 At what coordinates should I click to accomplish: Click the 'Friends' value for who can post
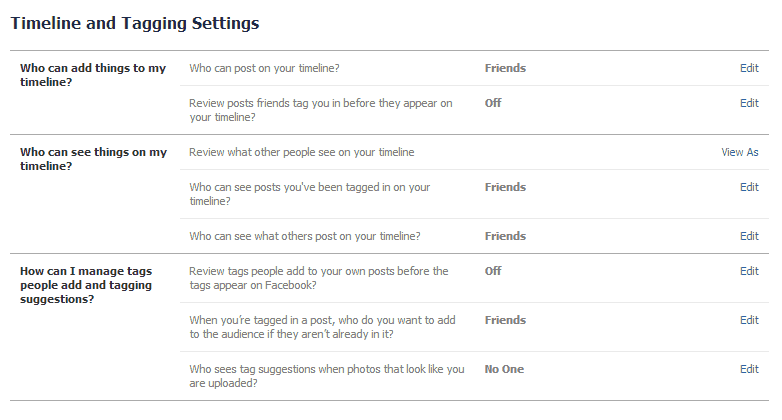click(x=505, y=68)
